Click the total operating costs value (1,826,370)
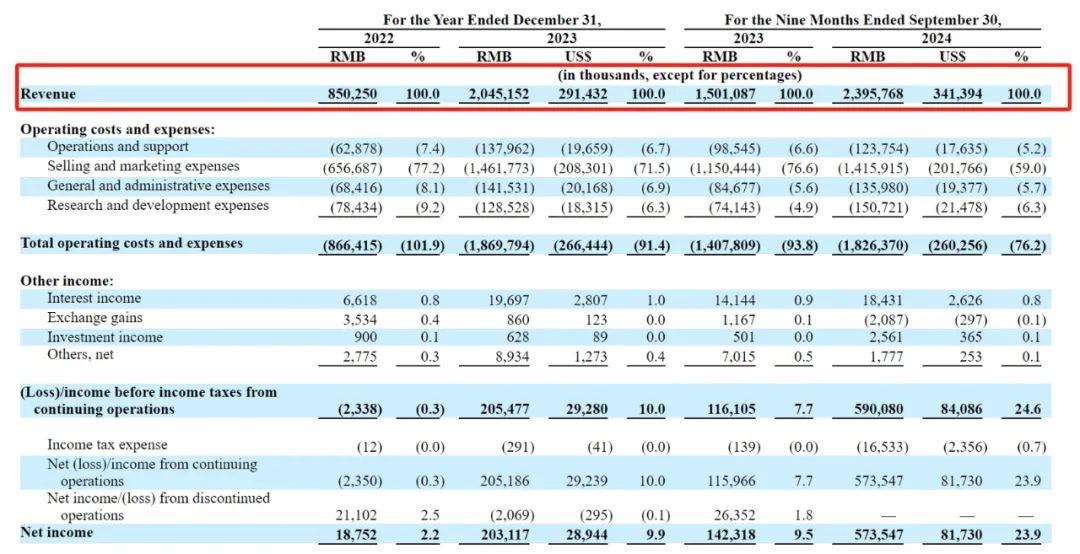 (873, 246)
